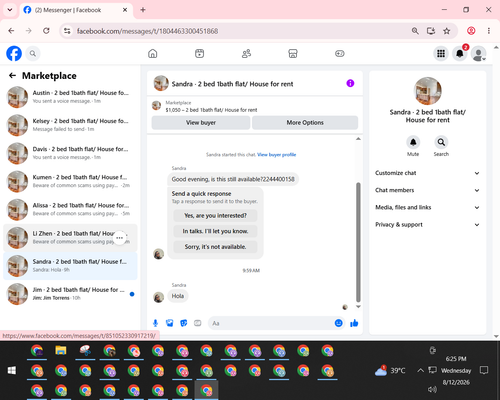This screenshot has height=400, width=500.
Task: Open the unread Jim conversation
Action: click(x=70, y=294)
